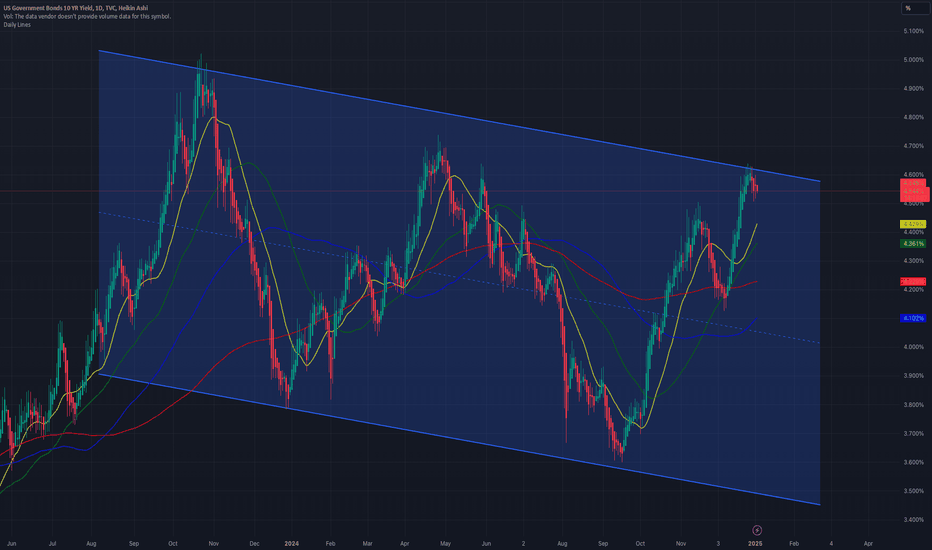Click the 4.300% price axis label
932x550 pixels.
913,261
